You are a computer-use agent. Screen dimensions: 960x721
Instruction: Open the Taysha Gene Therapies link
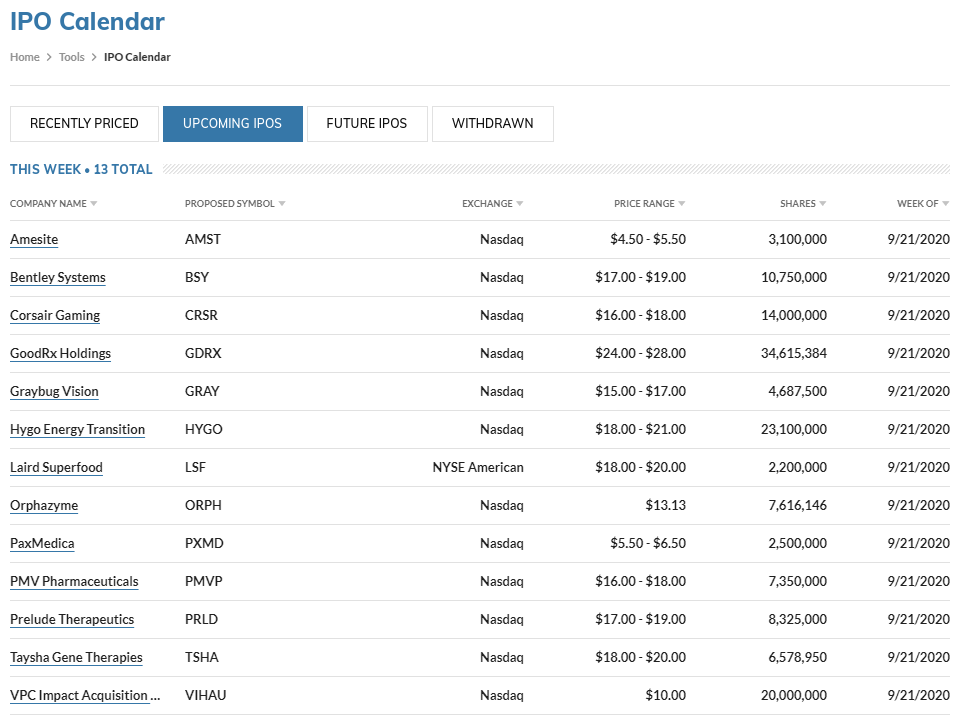point(77,657)
